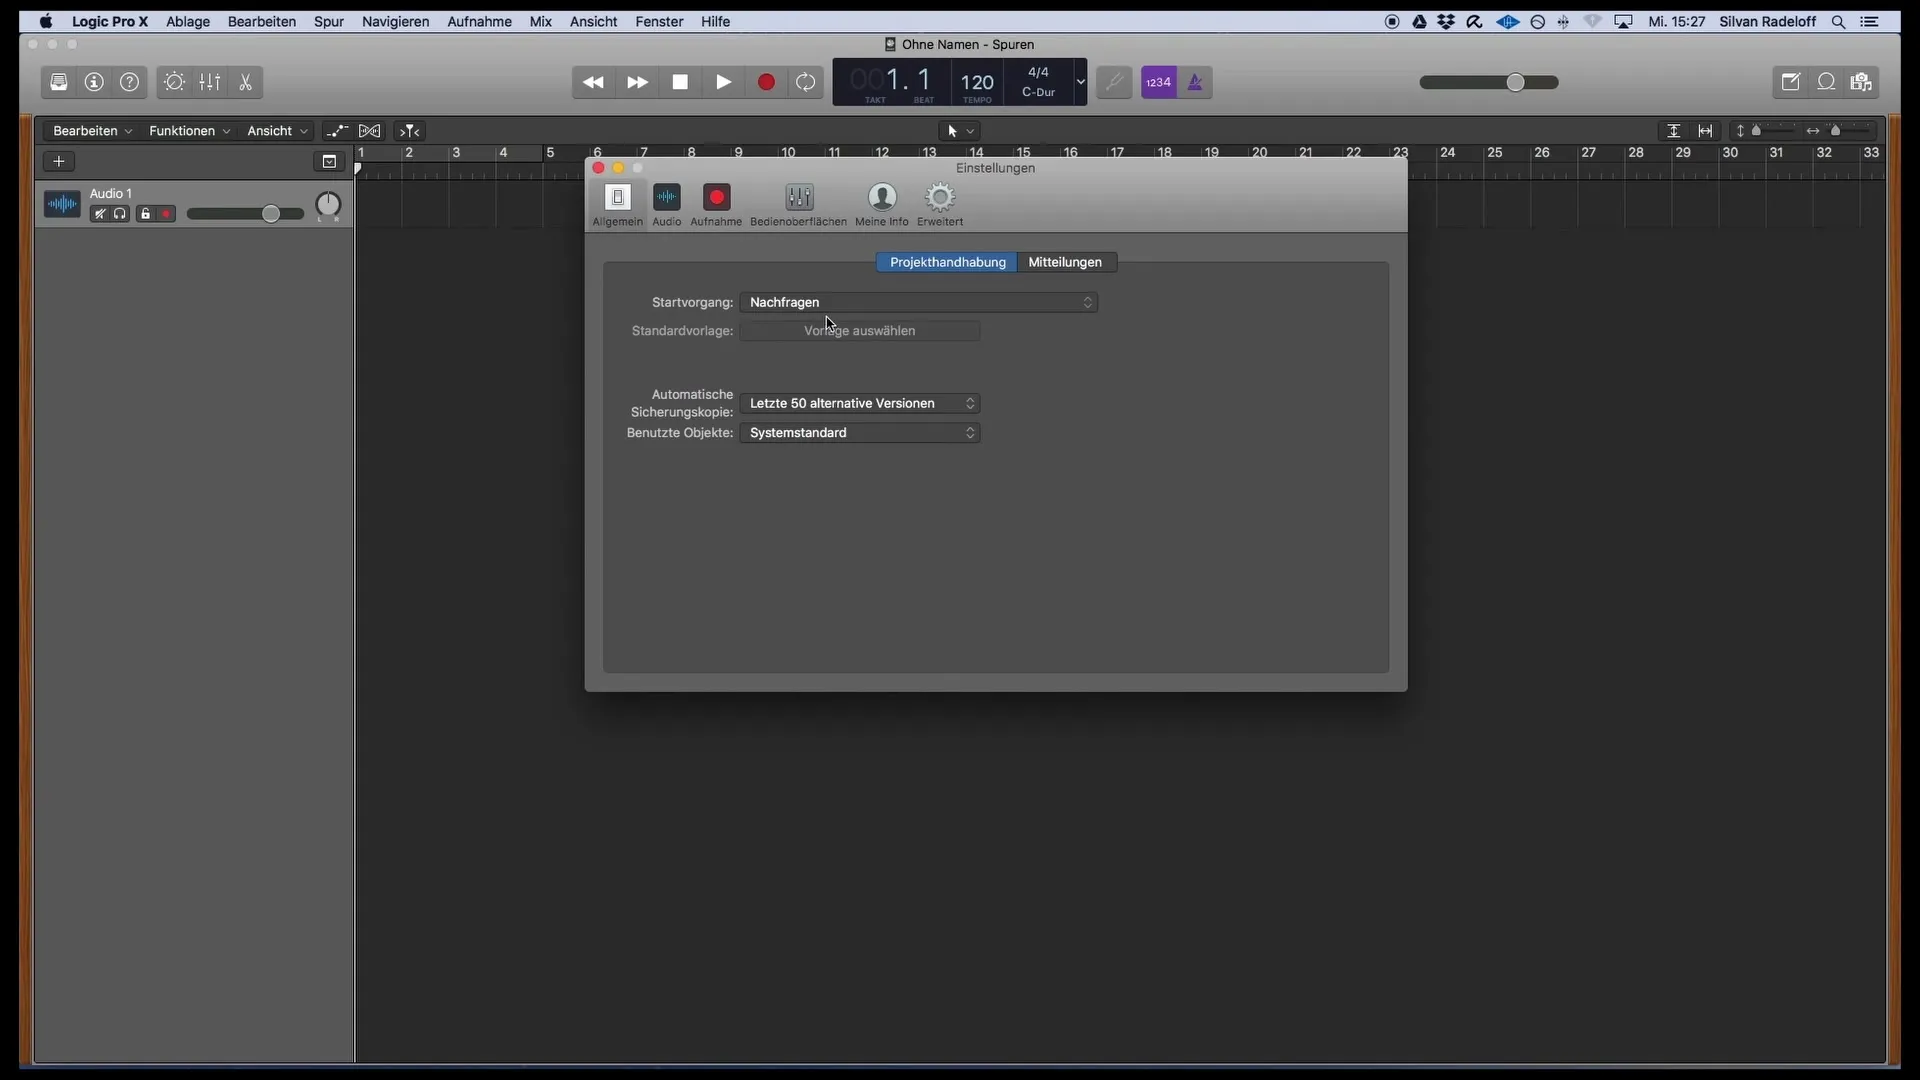Image resolution: width=1920 pixels, height=1080 pixels.
Task: Open Scissors editors toolbar button
Action: click(x=245, y=83)
